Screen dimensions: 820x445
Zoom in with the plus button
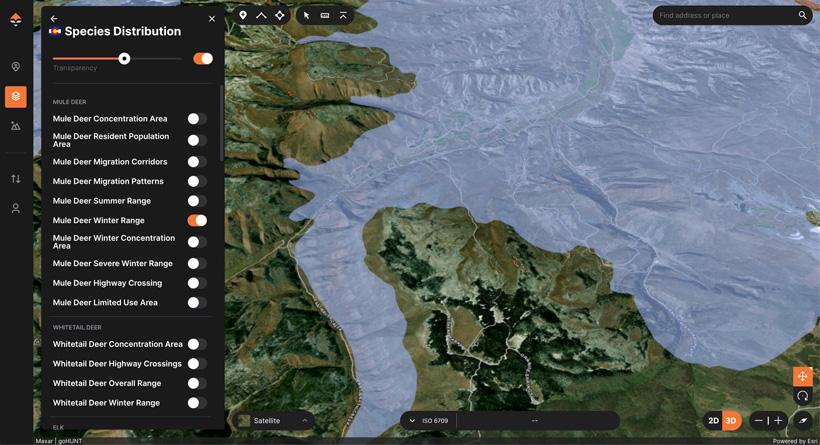[778, 420]
